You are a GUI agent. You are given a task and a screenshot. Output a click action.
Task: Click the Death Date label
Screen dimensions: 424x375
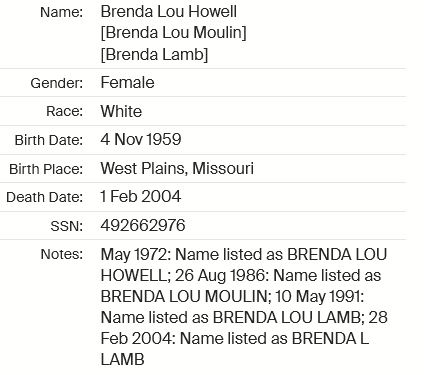point(44,197)
